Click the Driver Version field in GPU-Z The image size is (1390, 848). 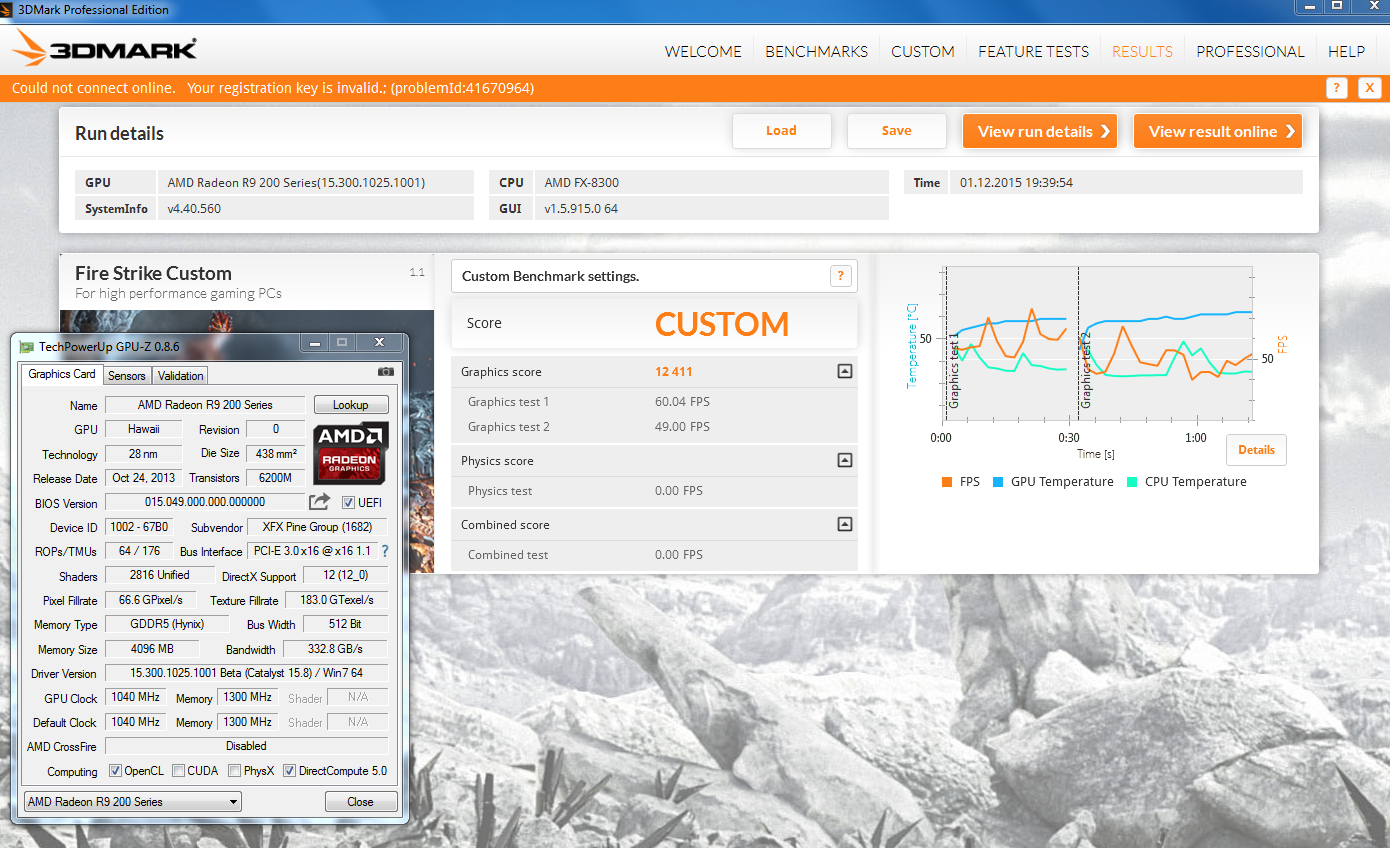[246, 673]
